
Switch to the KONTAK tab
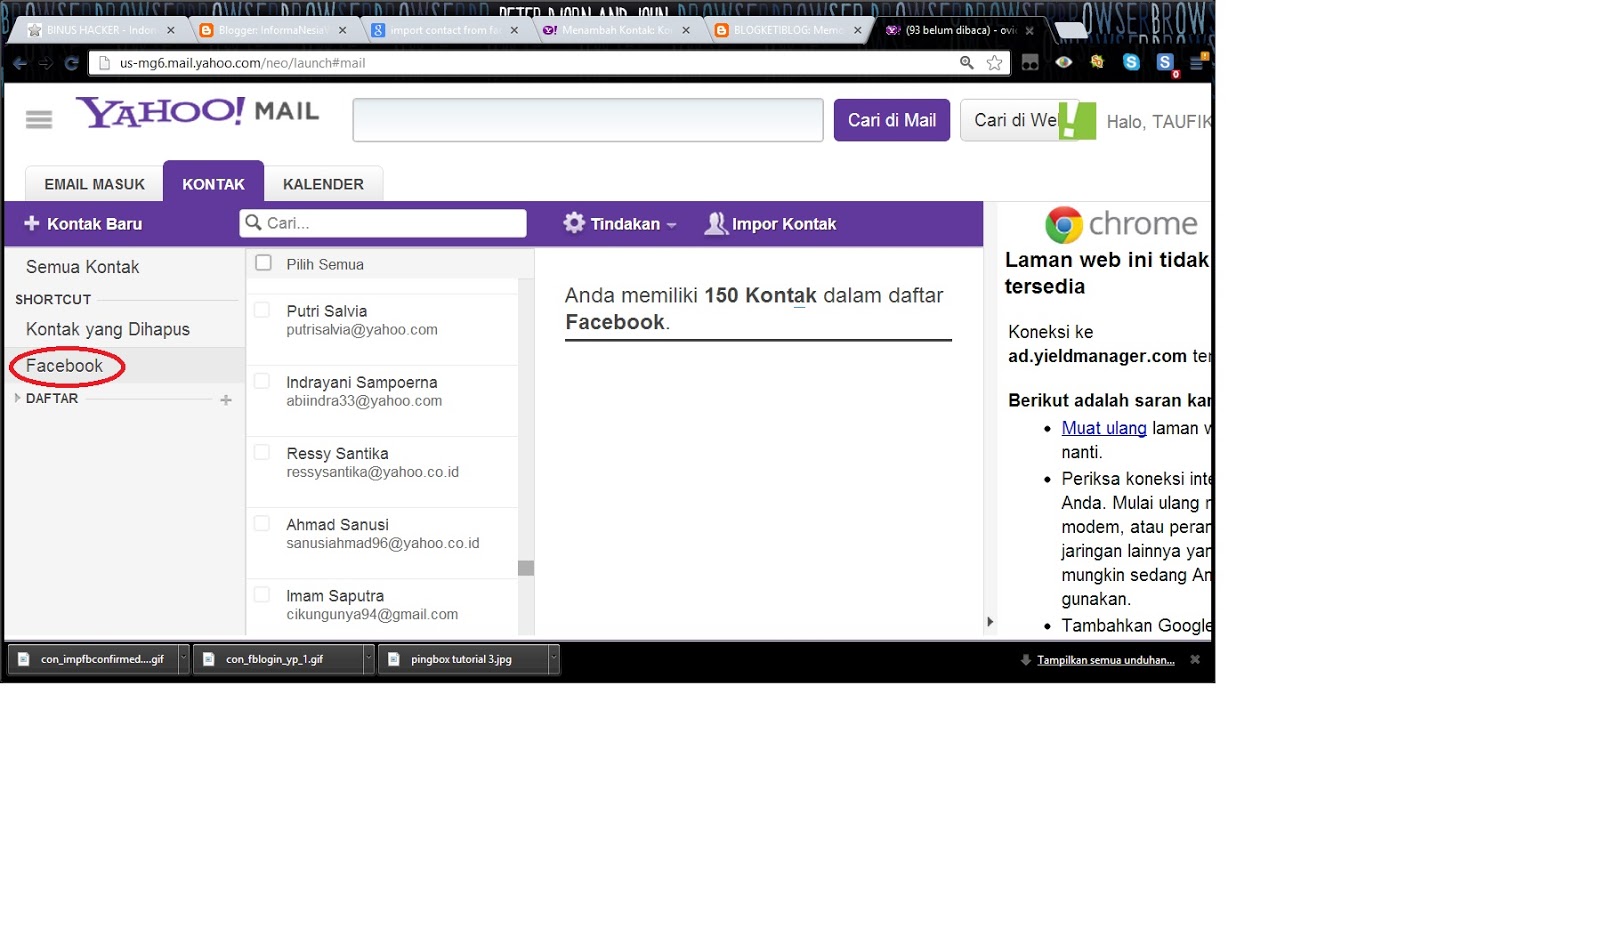click(213, 183)
